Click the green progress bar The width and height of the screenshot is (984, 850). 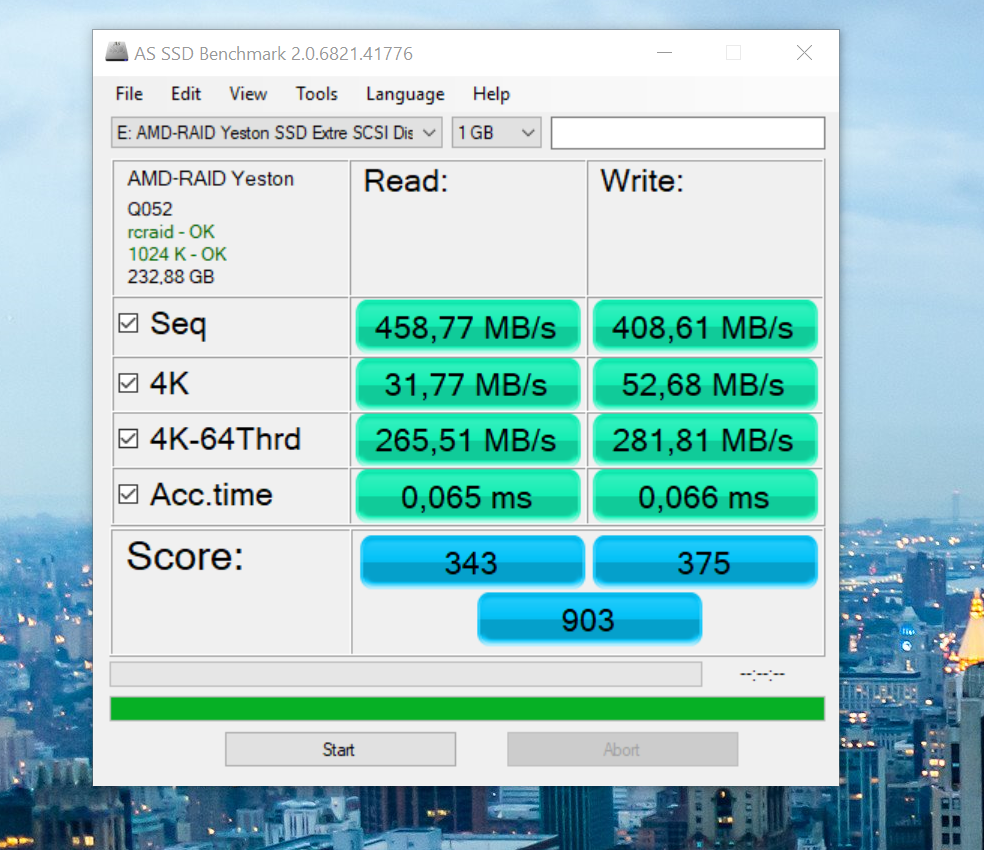point(466,708)
